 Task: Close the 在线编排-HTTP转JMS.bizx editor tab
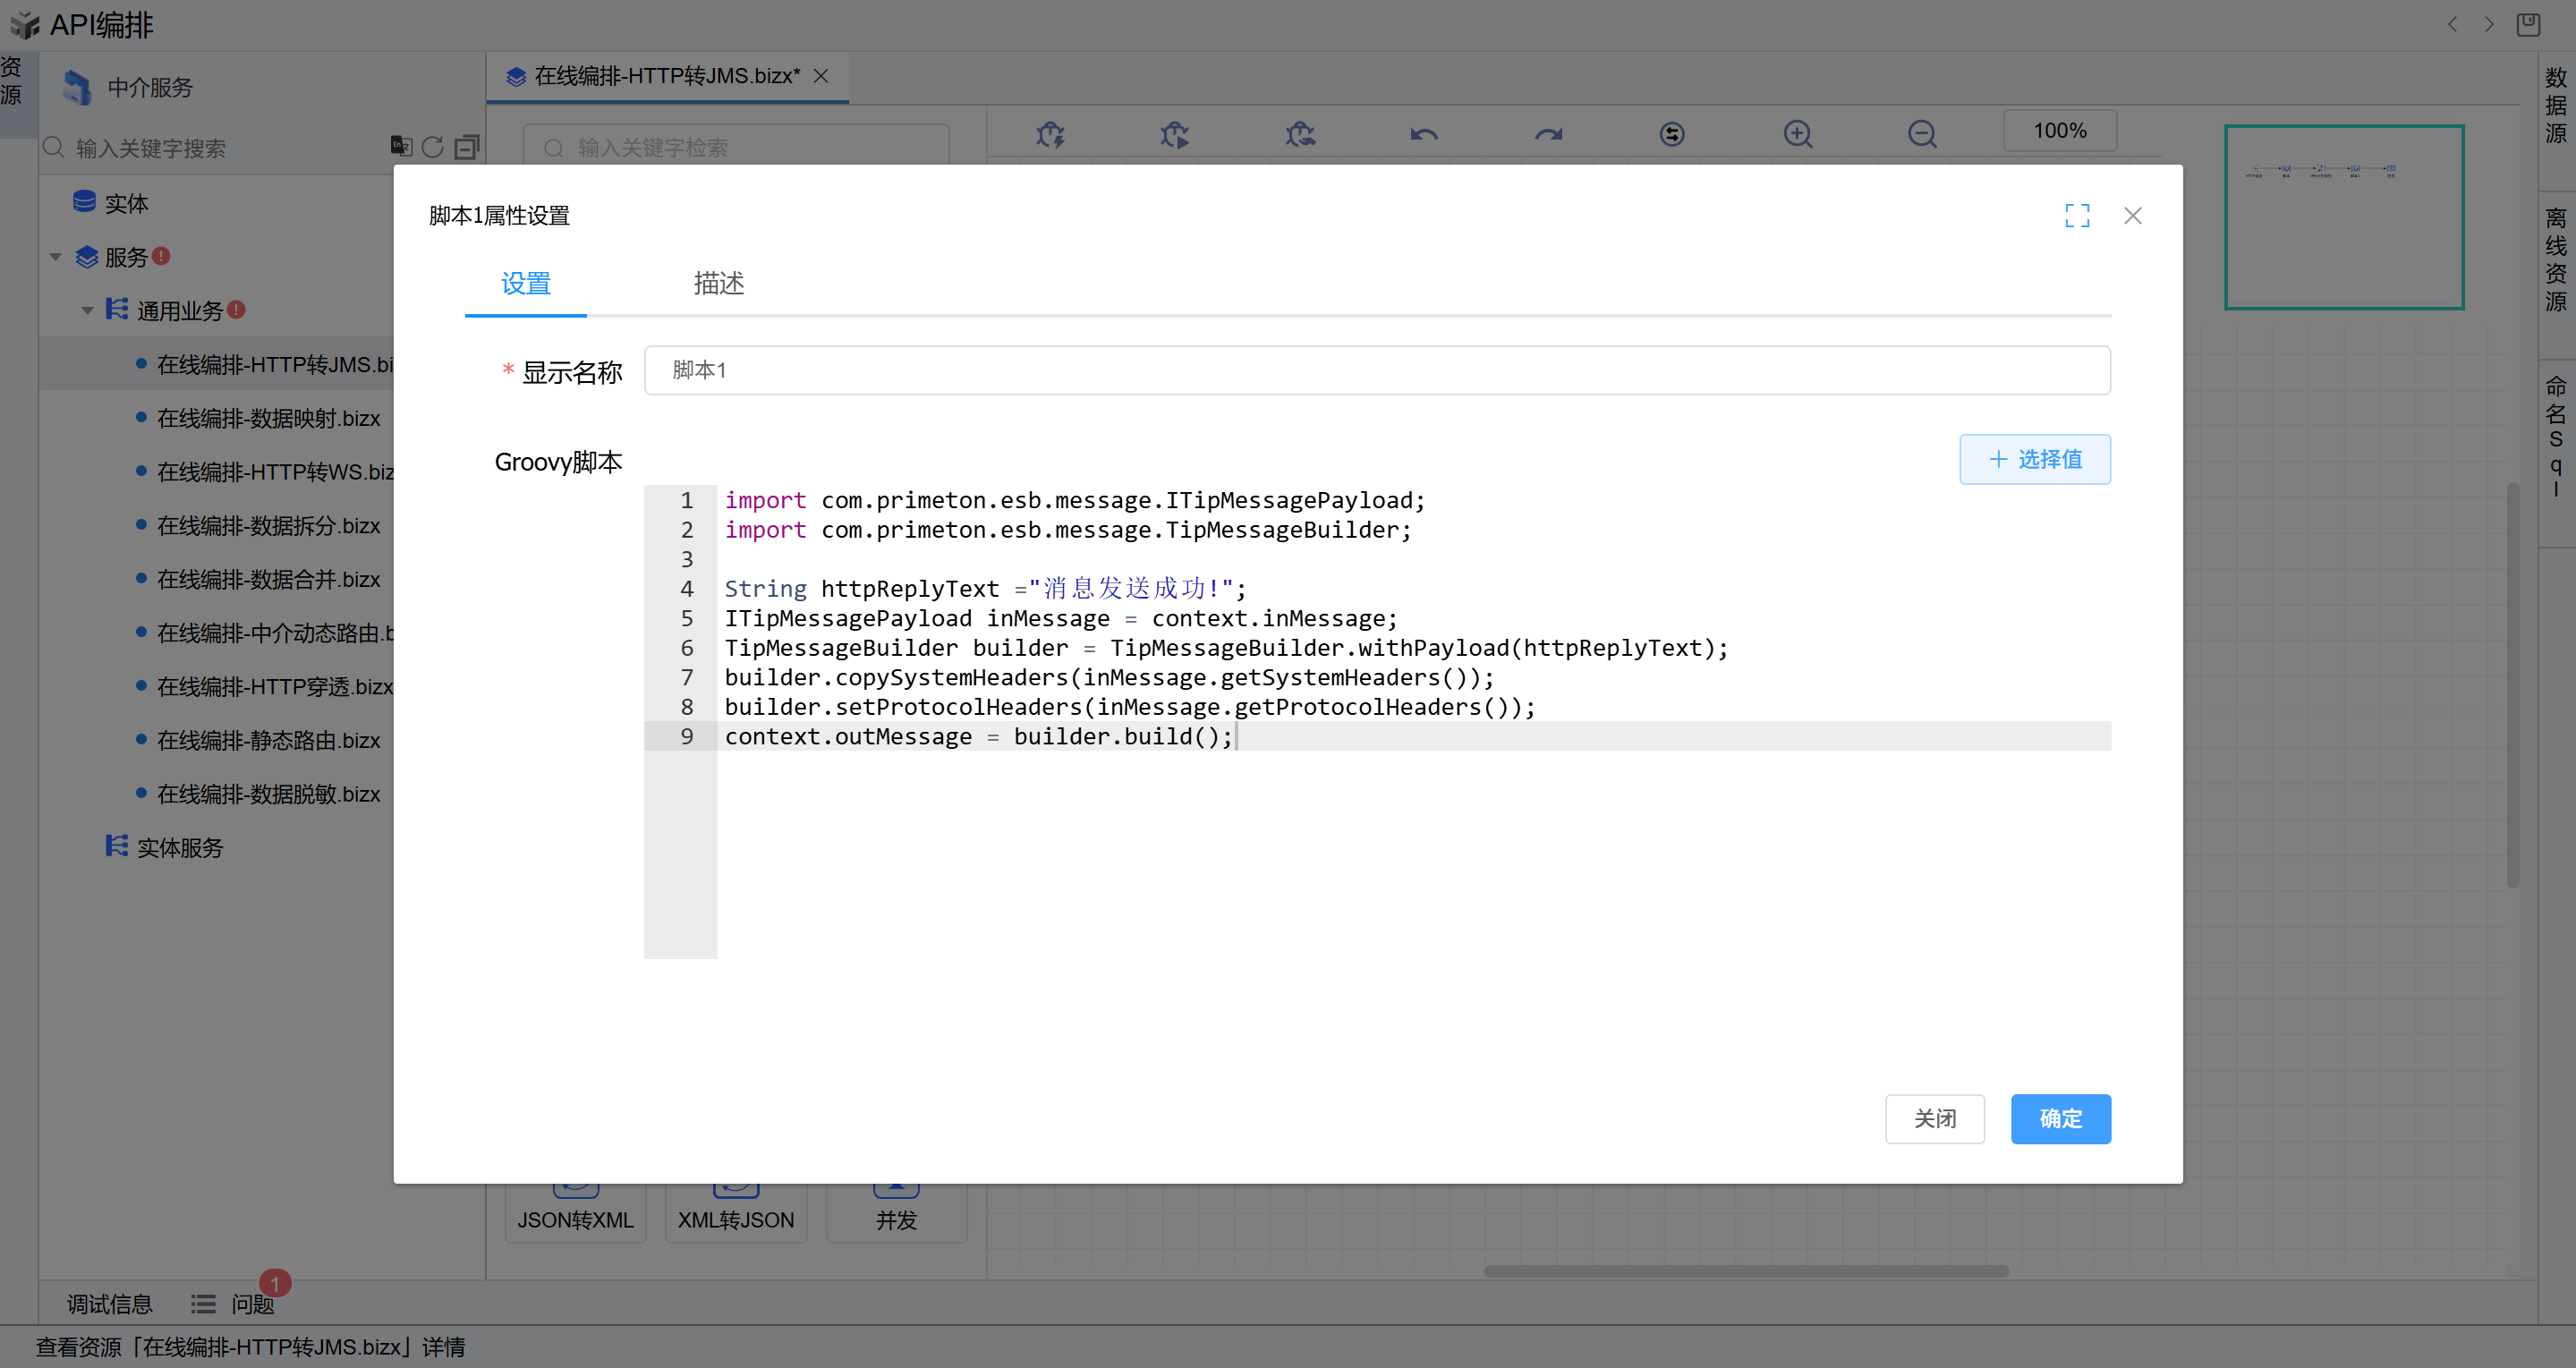coord(821,76)
